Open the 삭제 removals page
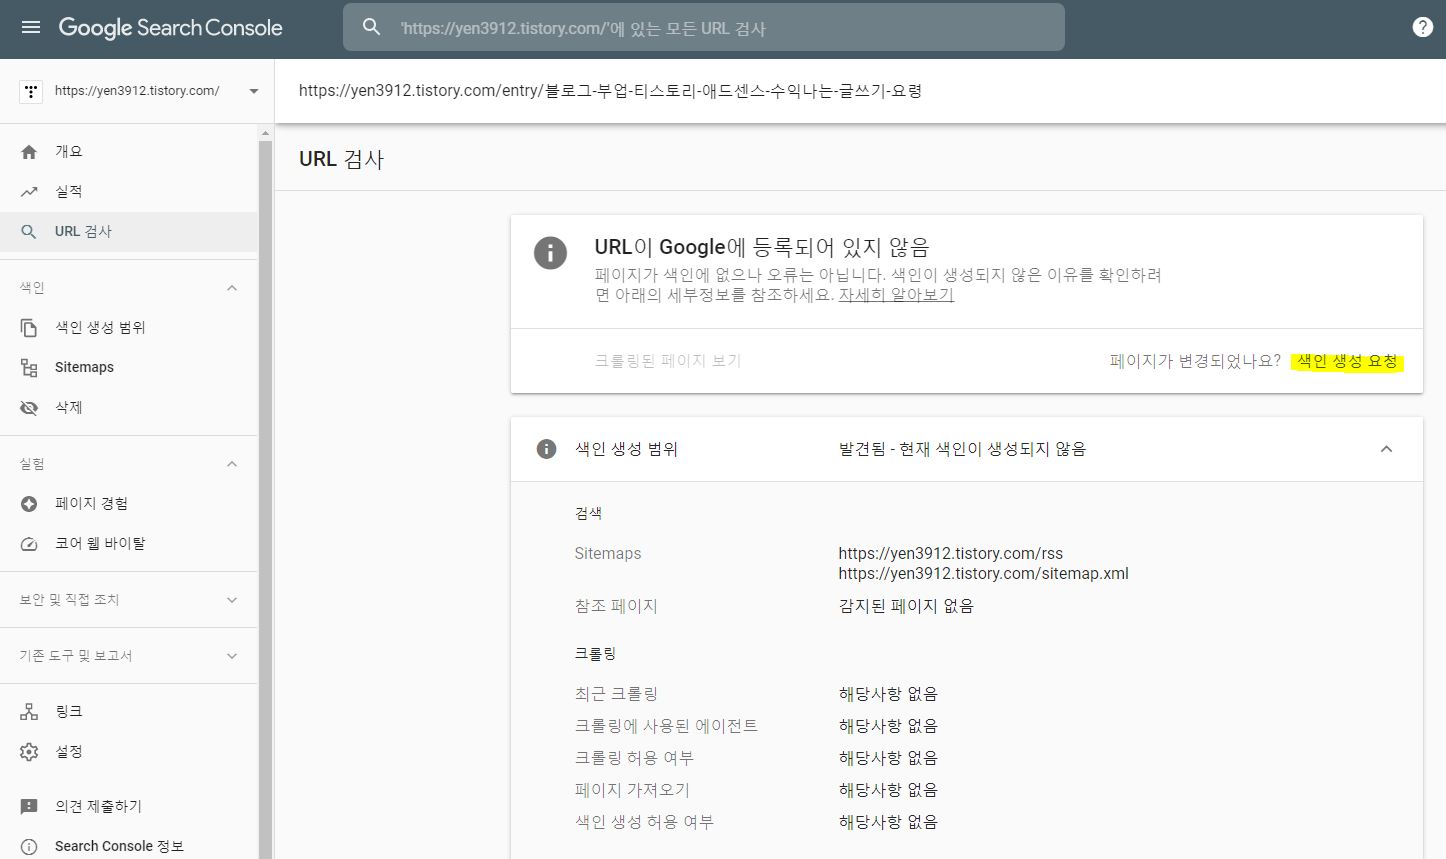This screenshot has height=859, width=1446. click(x=128, y=408)
